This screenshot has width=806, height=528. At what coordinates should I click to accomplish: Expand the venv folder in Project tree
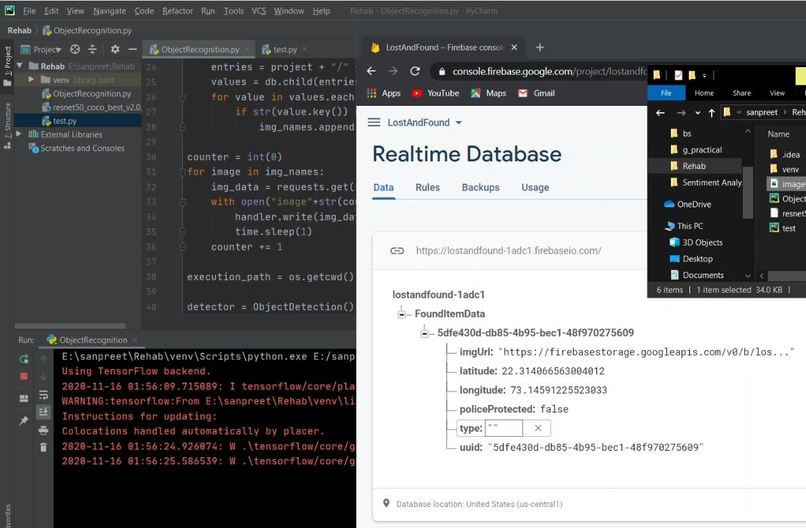(x=31, y=80)
